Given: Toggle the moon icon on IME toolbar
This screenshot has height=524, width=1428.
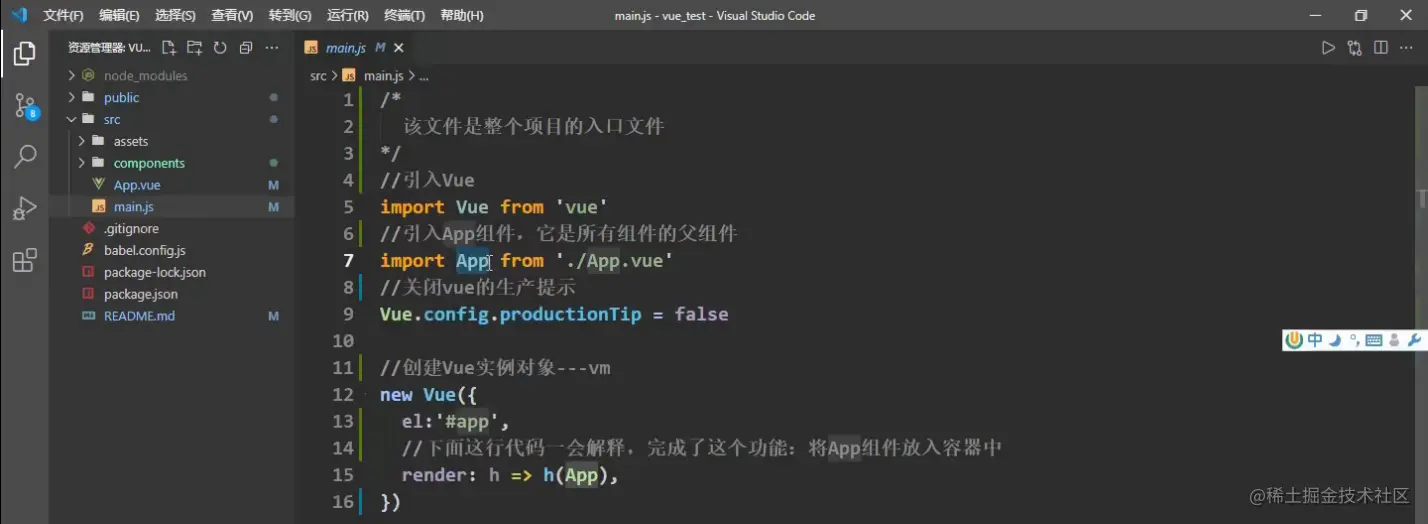Looking at the screenshot, I should (1334, 340).
